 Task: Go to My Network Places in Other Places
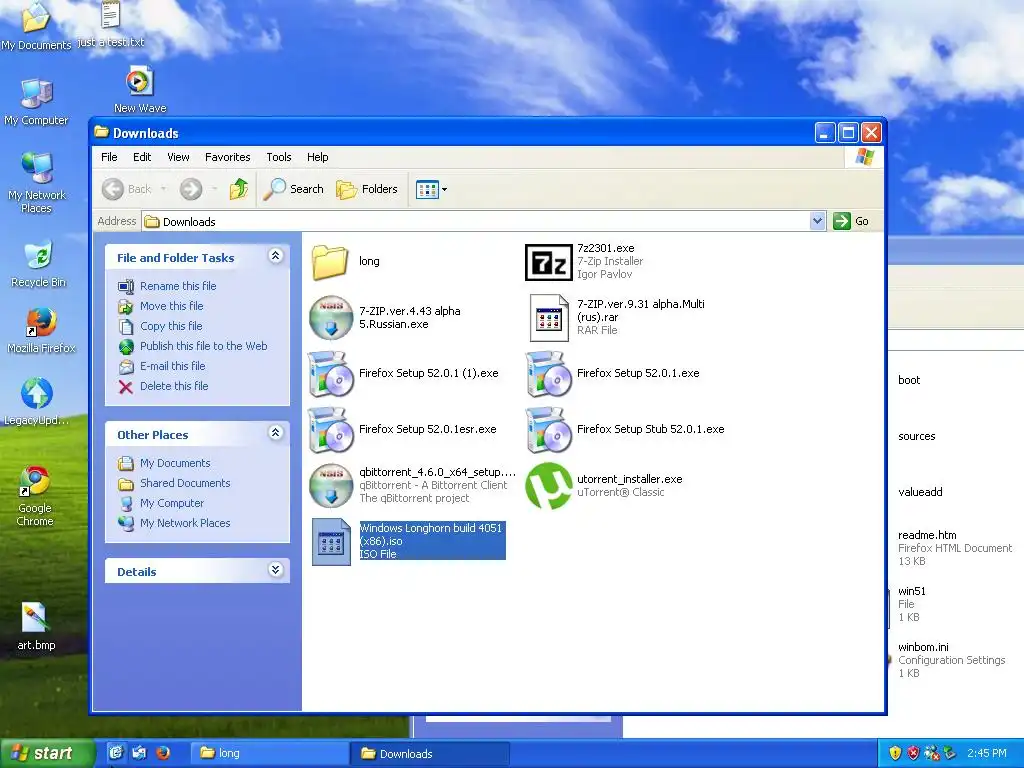tap(185, 523)
